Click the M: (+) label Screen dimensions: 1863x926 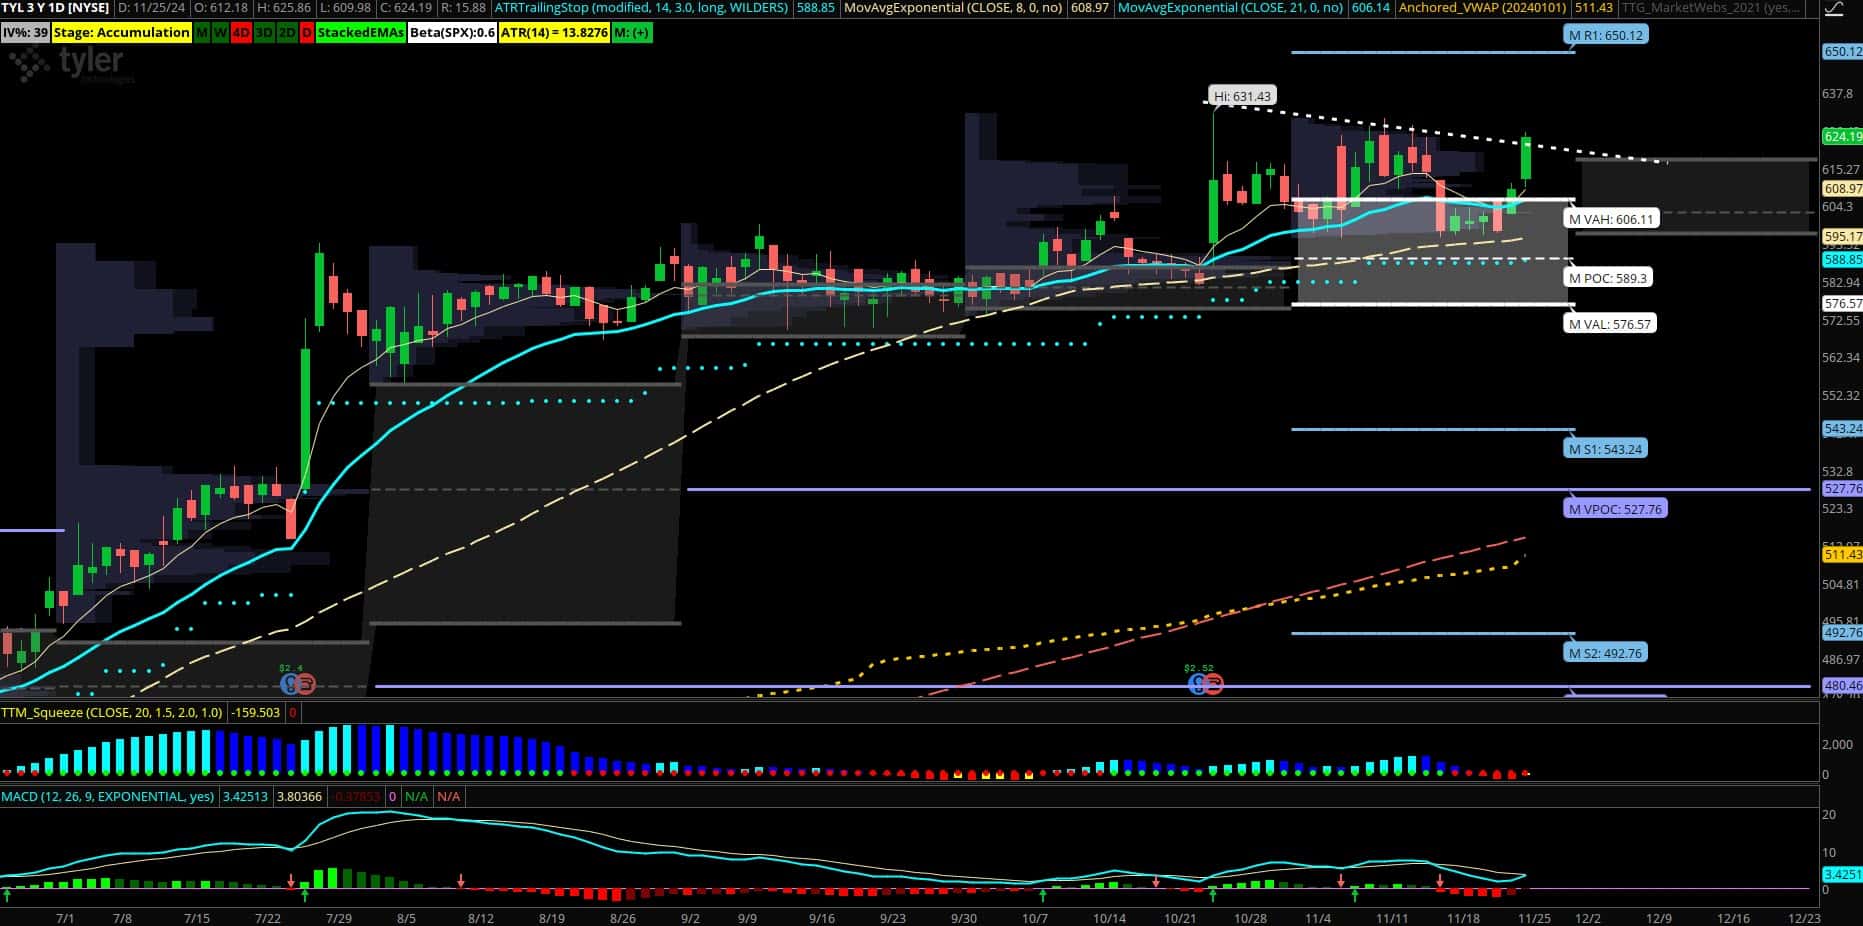click(632, 32)
